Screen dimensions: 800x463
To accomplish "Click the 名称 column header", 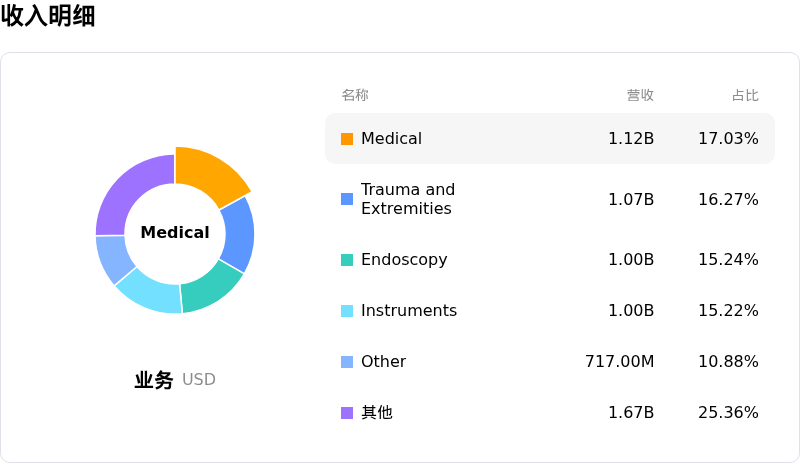I will (x=355, y=95).
